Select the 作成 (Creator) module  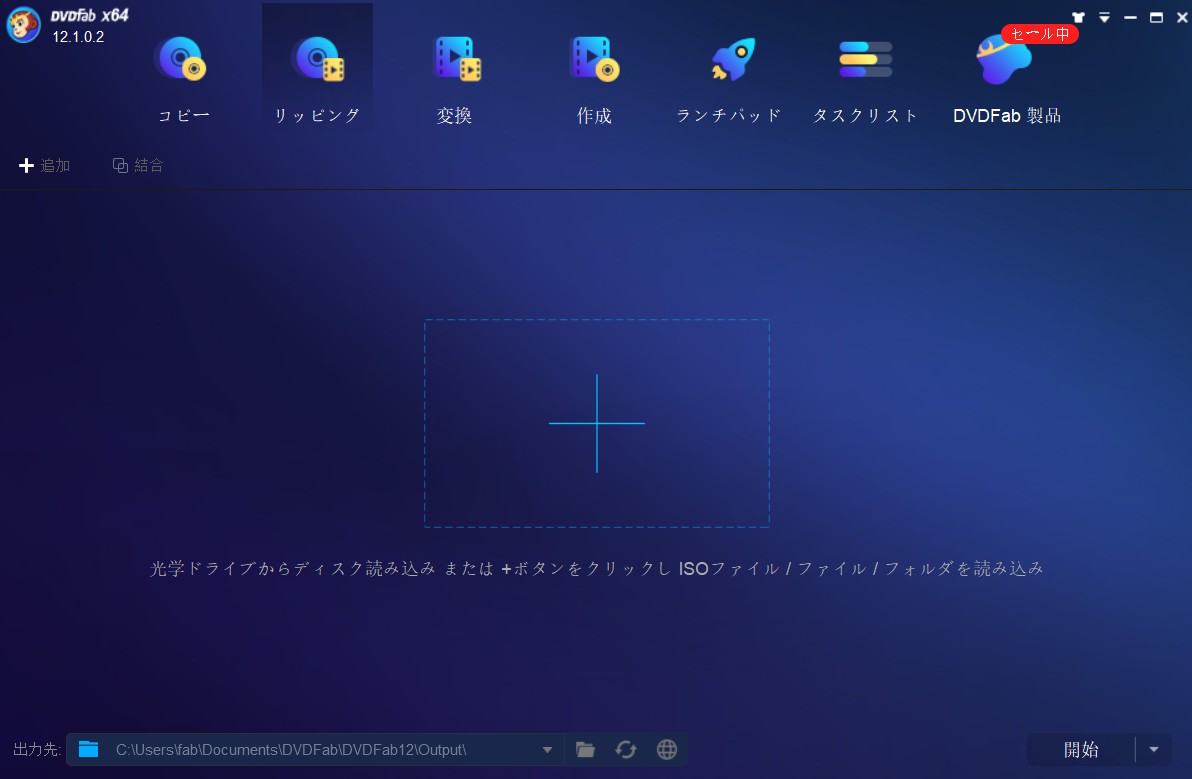point(594,79)
